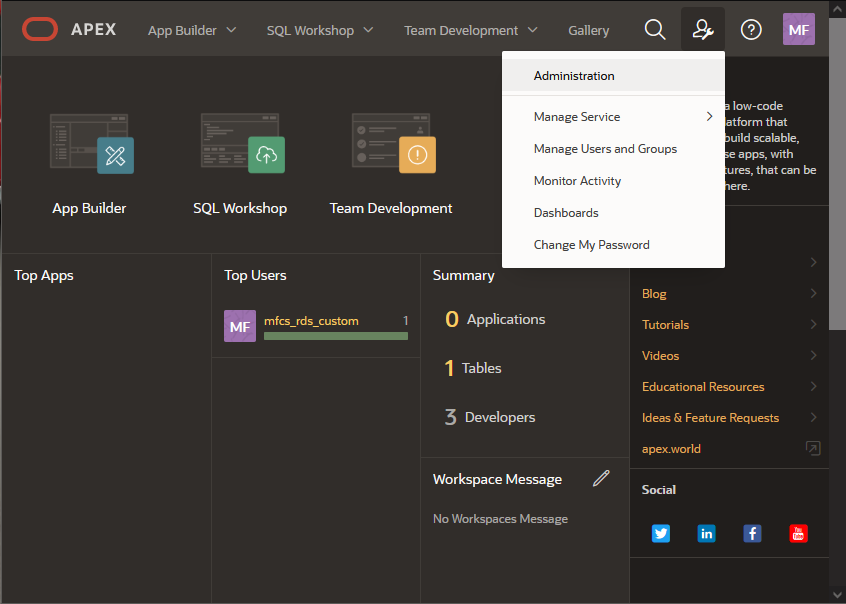Click the App Builder tile label
The height and width of the screenshot is (604, 846).
click(x=89, y=208)
